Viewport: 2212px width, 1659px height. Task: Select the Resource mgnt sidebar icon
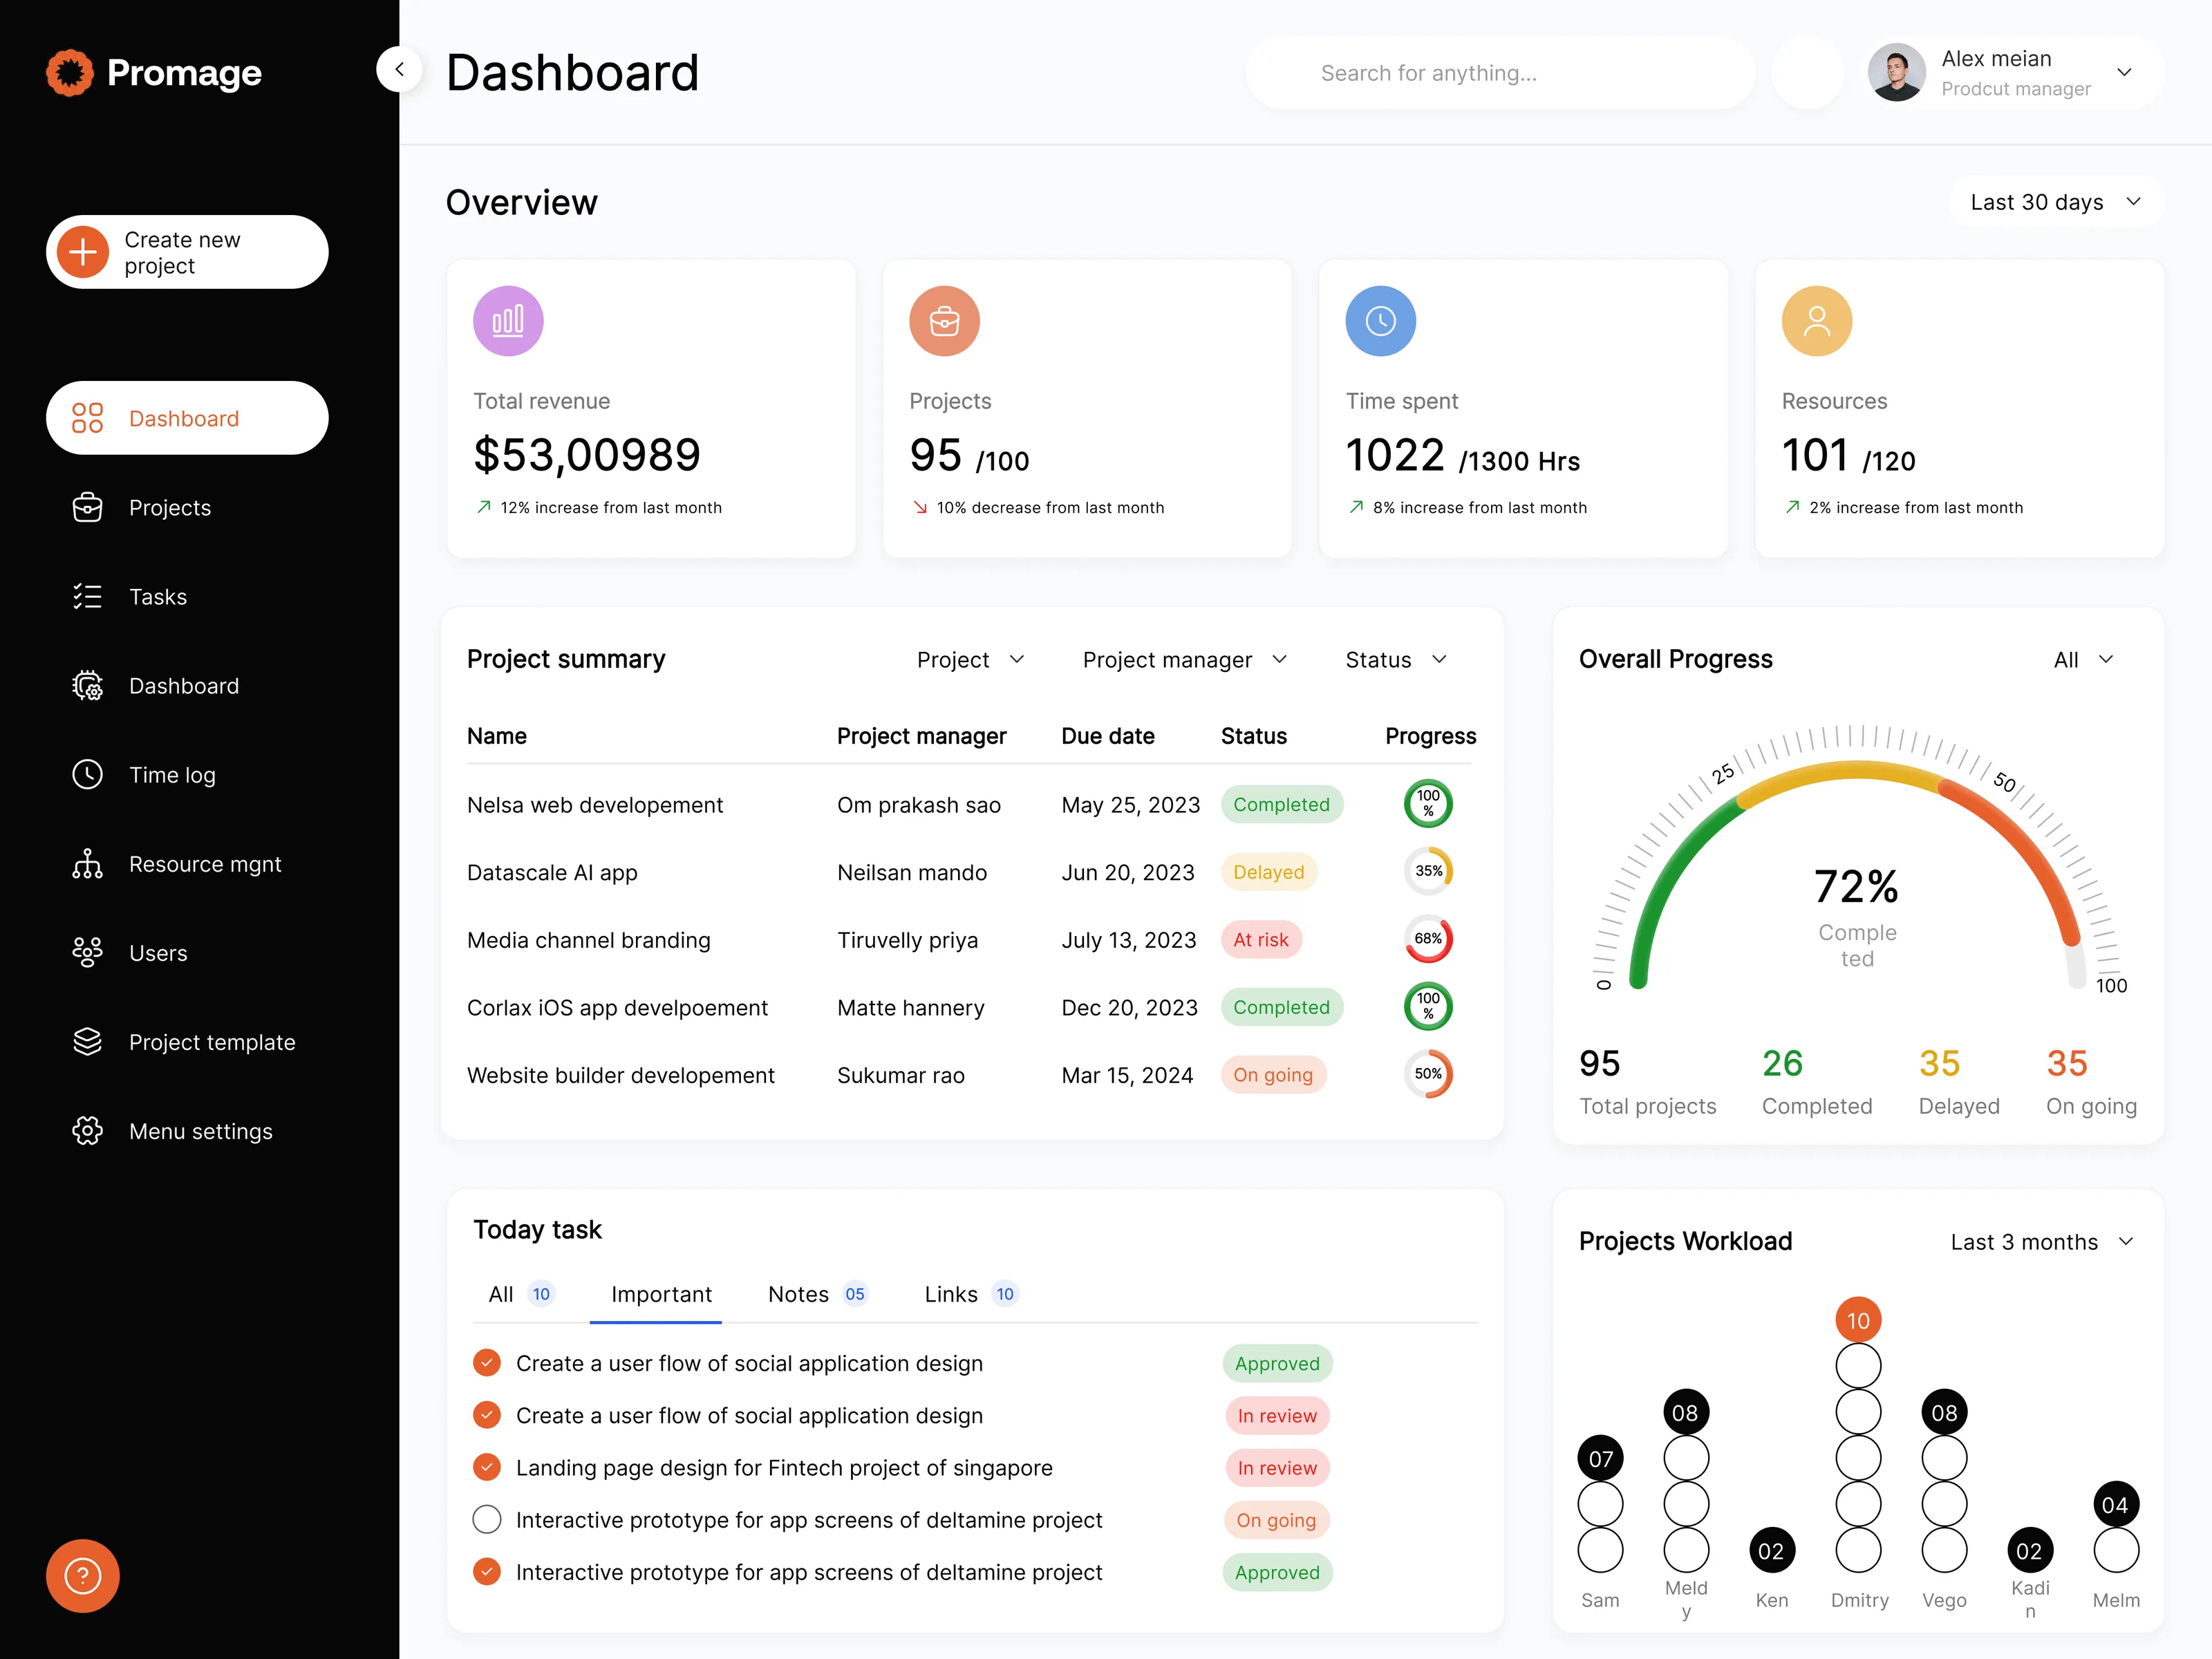88,863
